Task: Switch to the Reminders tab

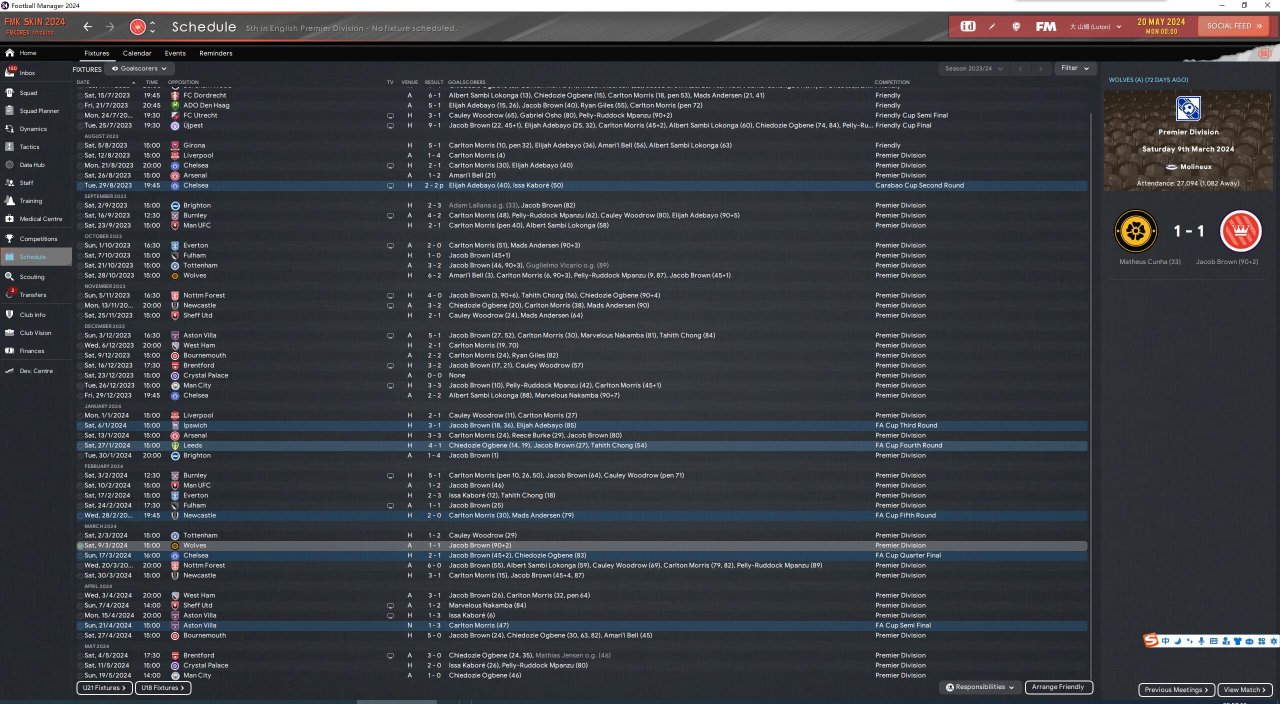Action: coord(216,53)
